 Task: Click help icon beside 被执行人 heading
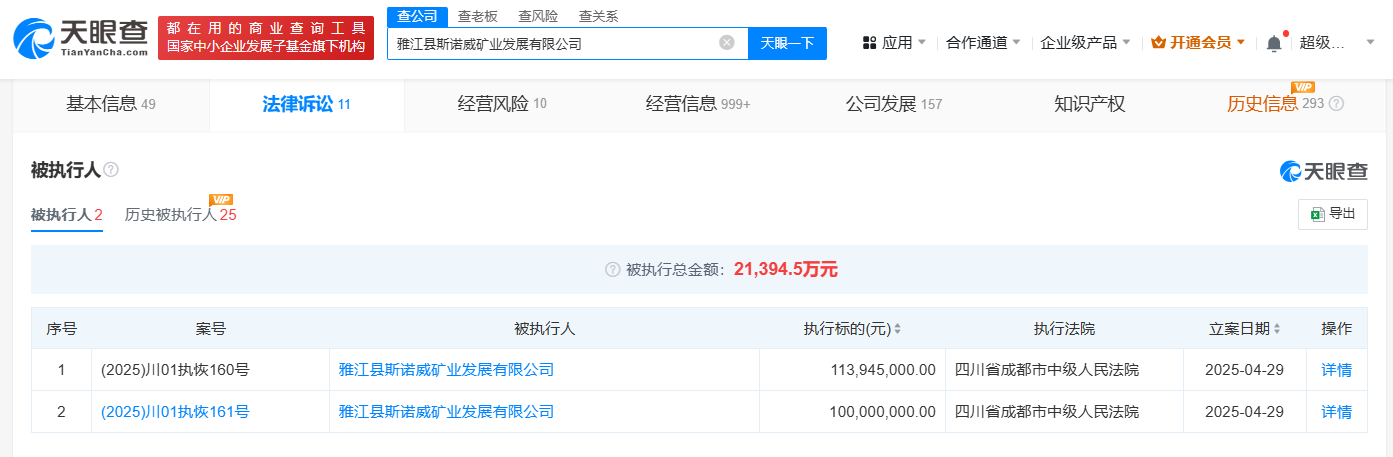click(x=111, y=170)
